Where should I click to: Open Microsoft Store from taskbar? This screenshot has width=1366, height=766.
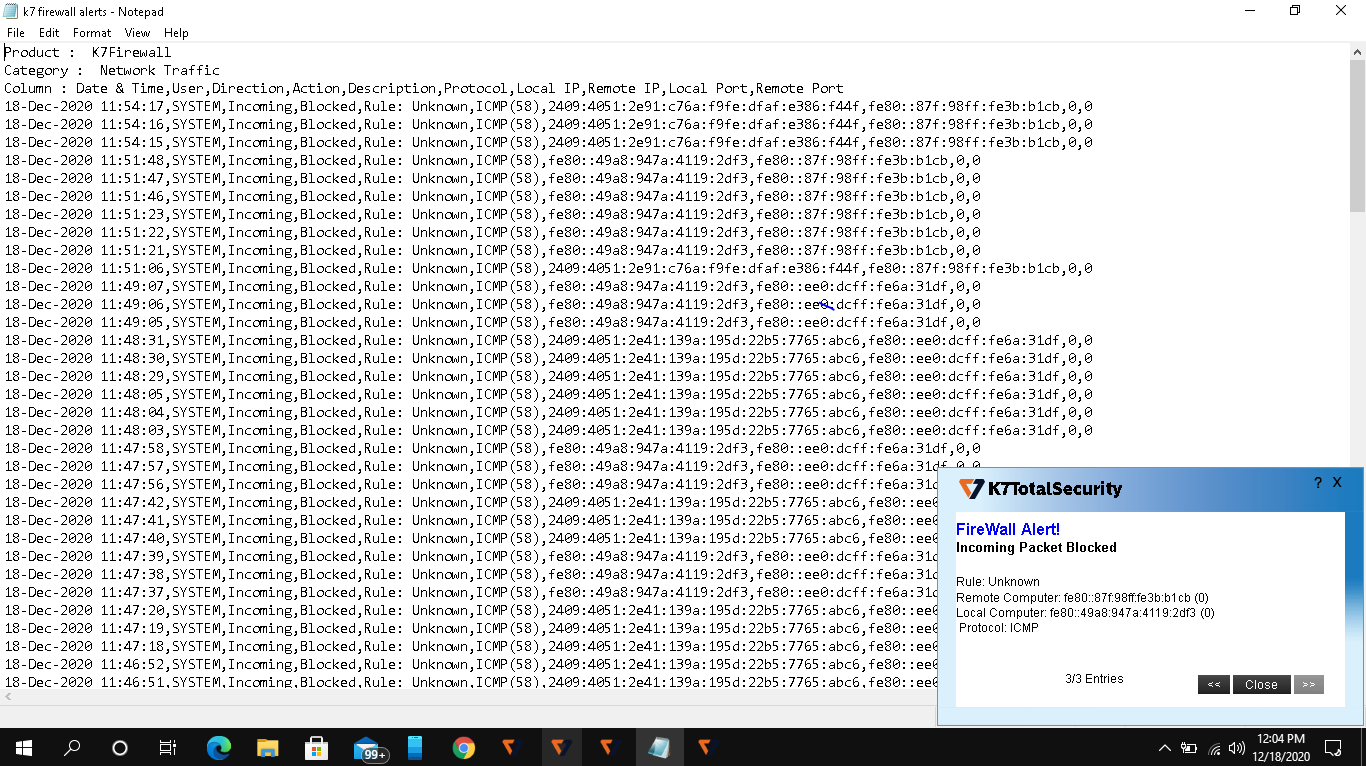coord(316,747)
